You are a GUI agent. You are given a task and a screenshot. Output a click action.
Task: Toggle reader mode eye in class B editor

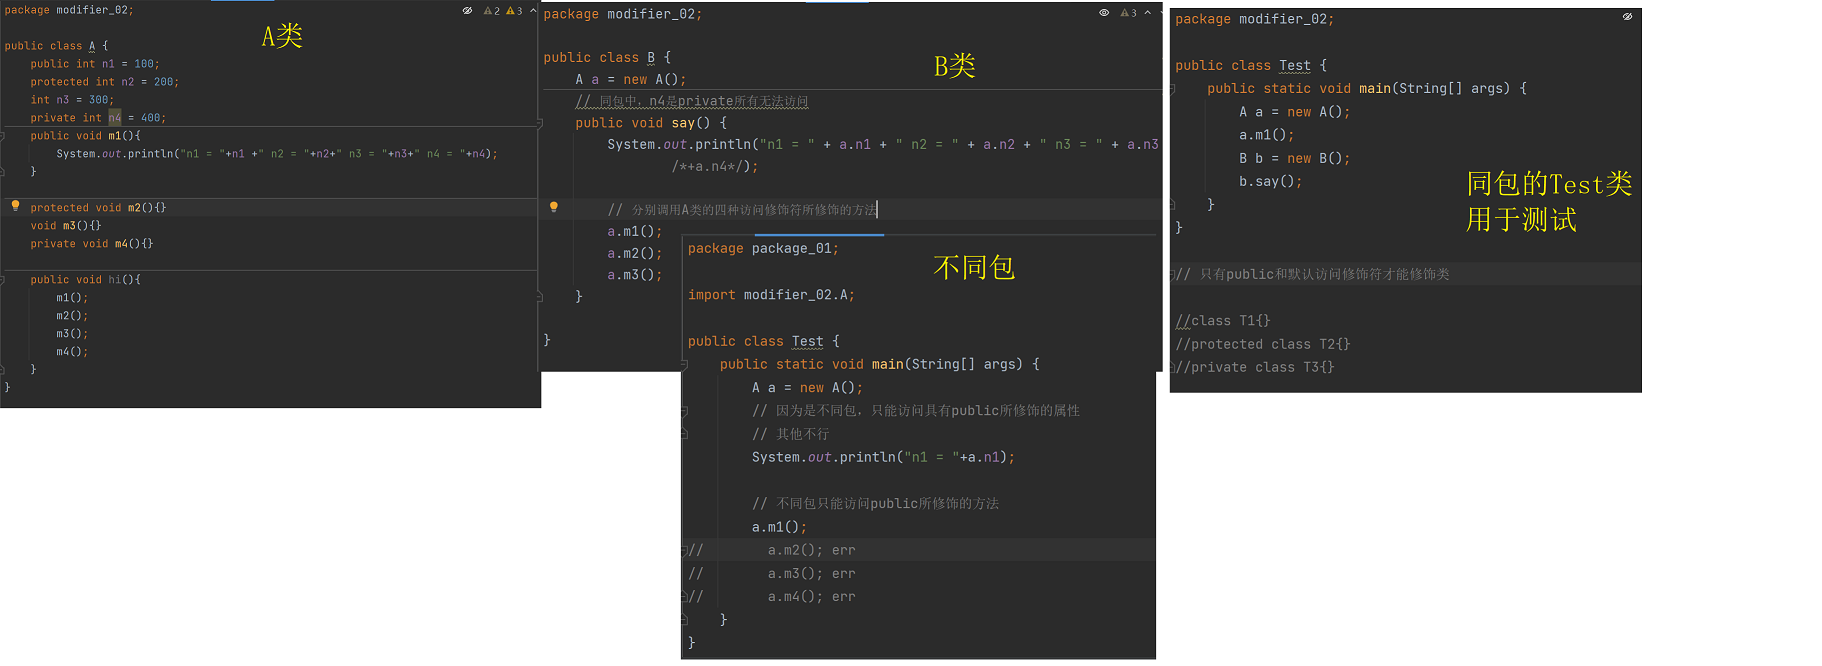pos(1104,13)
